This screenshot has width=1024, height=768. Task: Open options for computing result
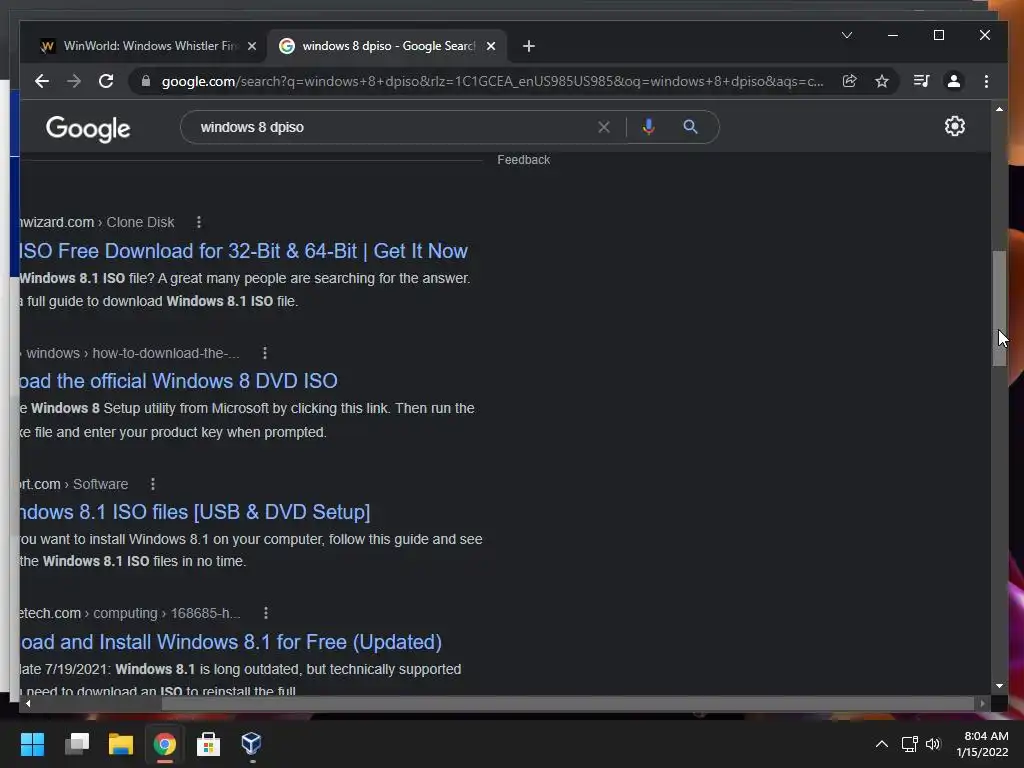point(265,613)
